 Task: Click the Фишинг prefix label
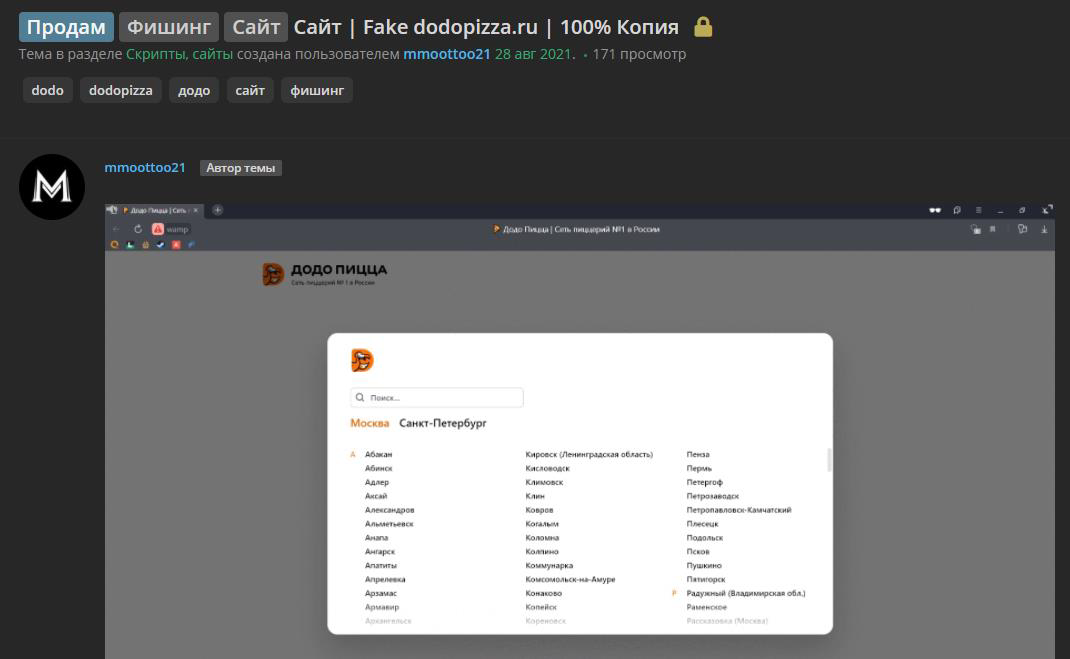pos(169,27)
